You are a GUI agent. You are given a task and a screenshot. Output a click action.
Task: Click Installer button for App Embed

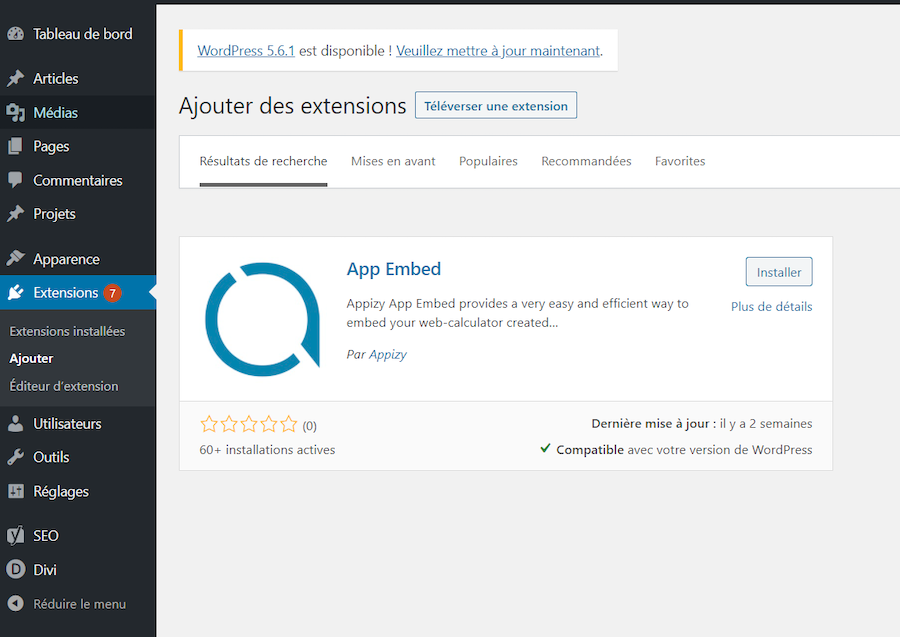(779, 272)
